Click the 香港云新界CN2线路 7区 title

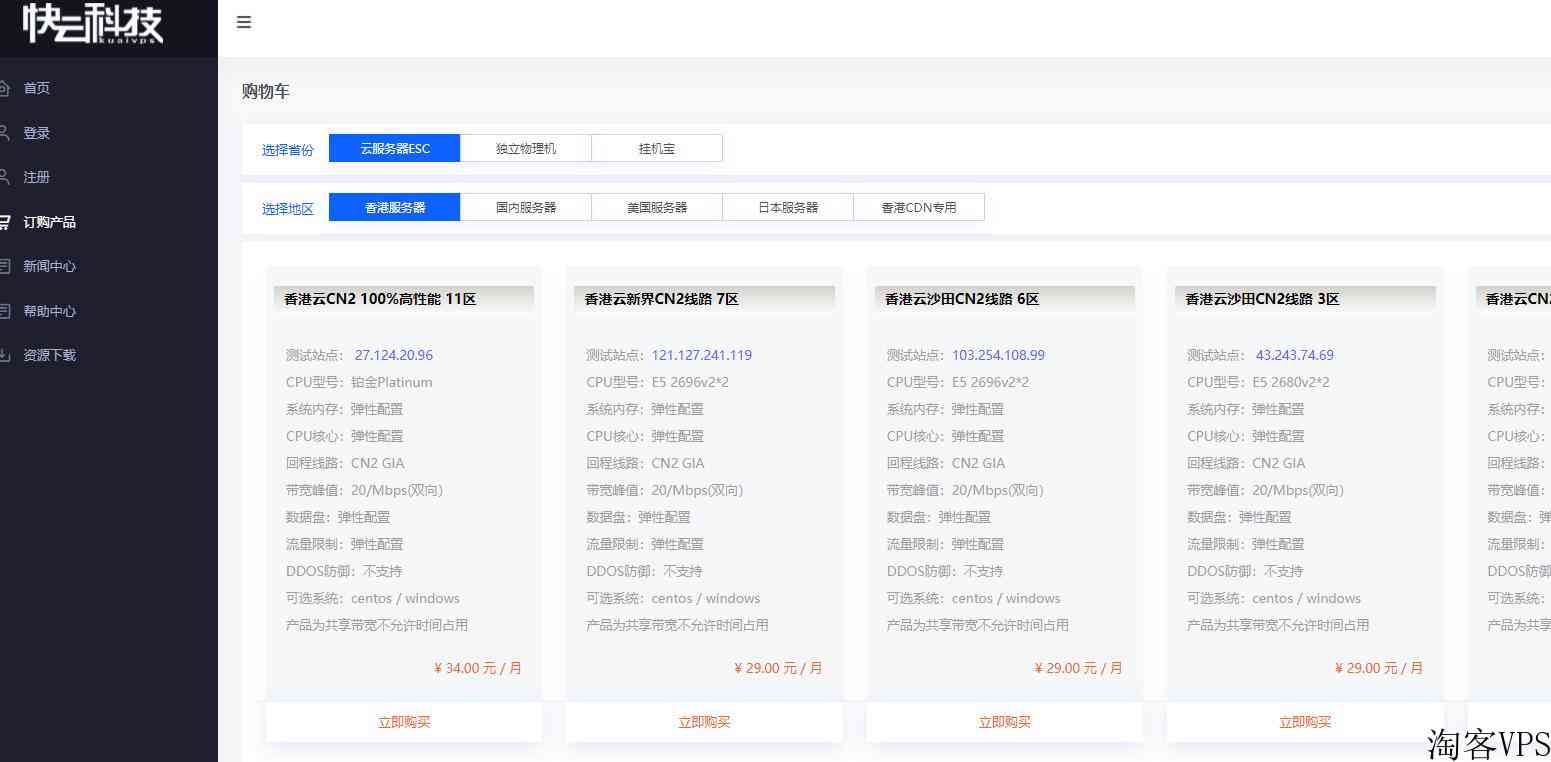662,299
